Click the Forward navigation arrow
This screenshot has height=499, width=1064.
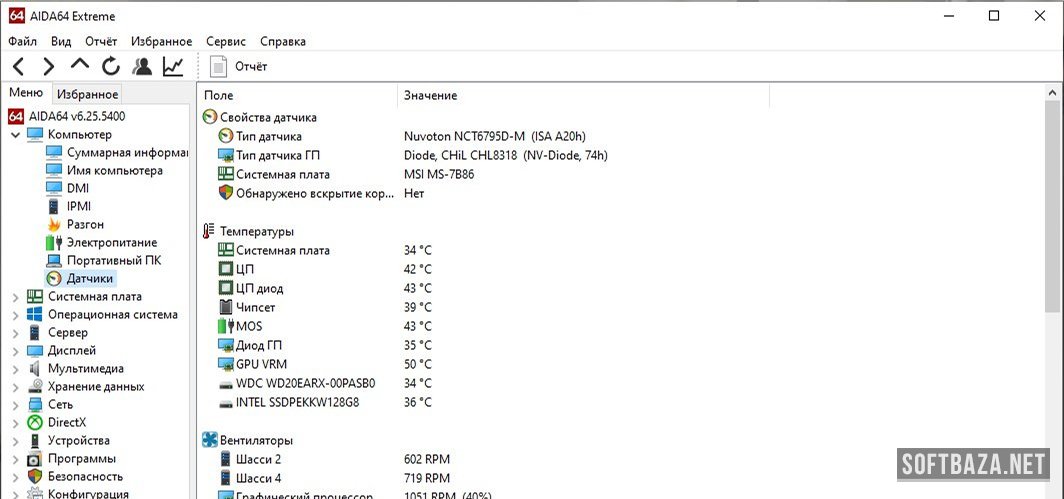point(48,67)
